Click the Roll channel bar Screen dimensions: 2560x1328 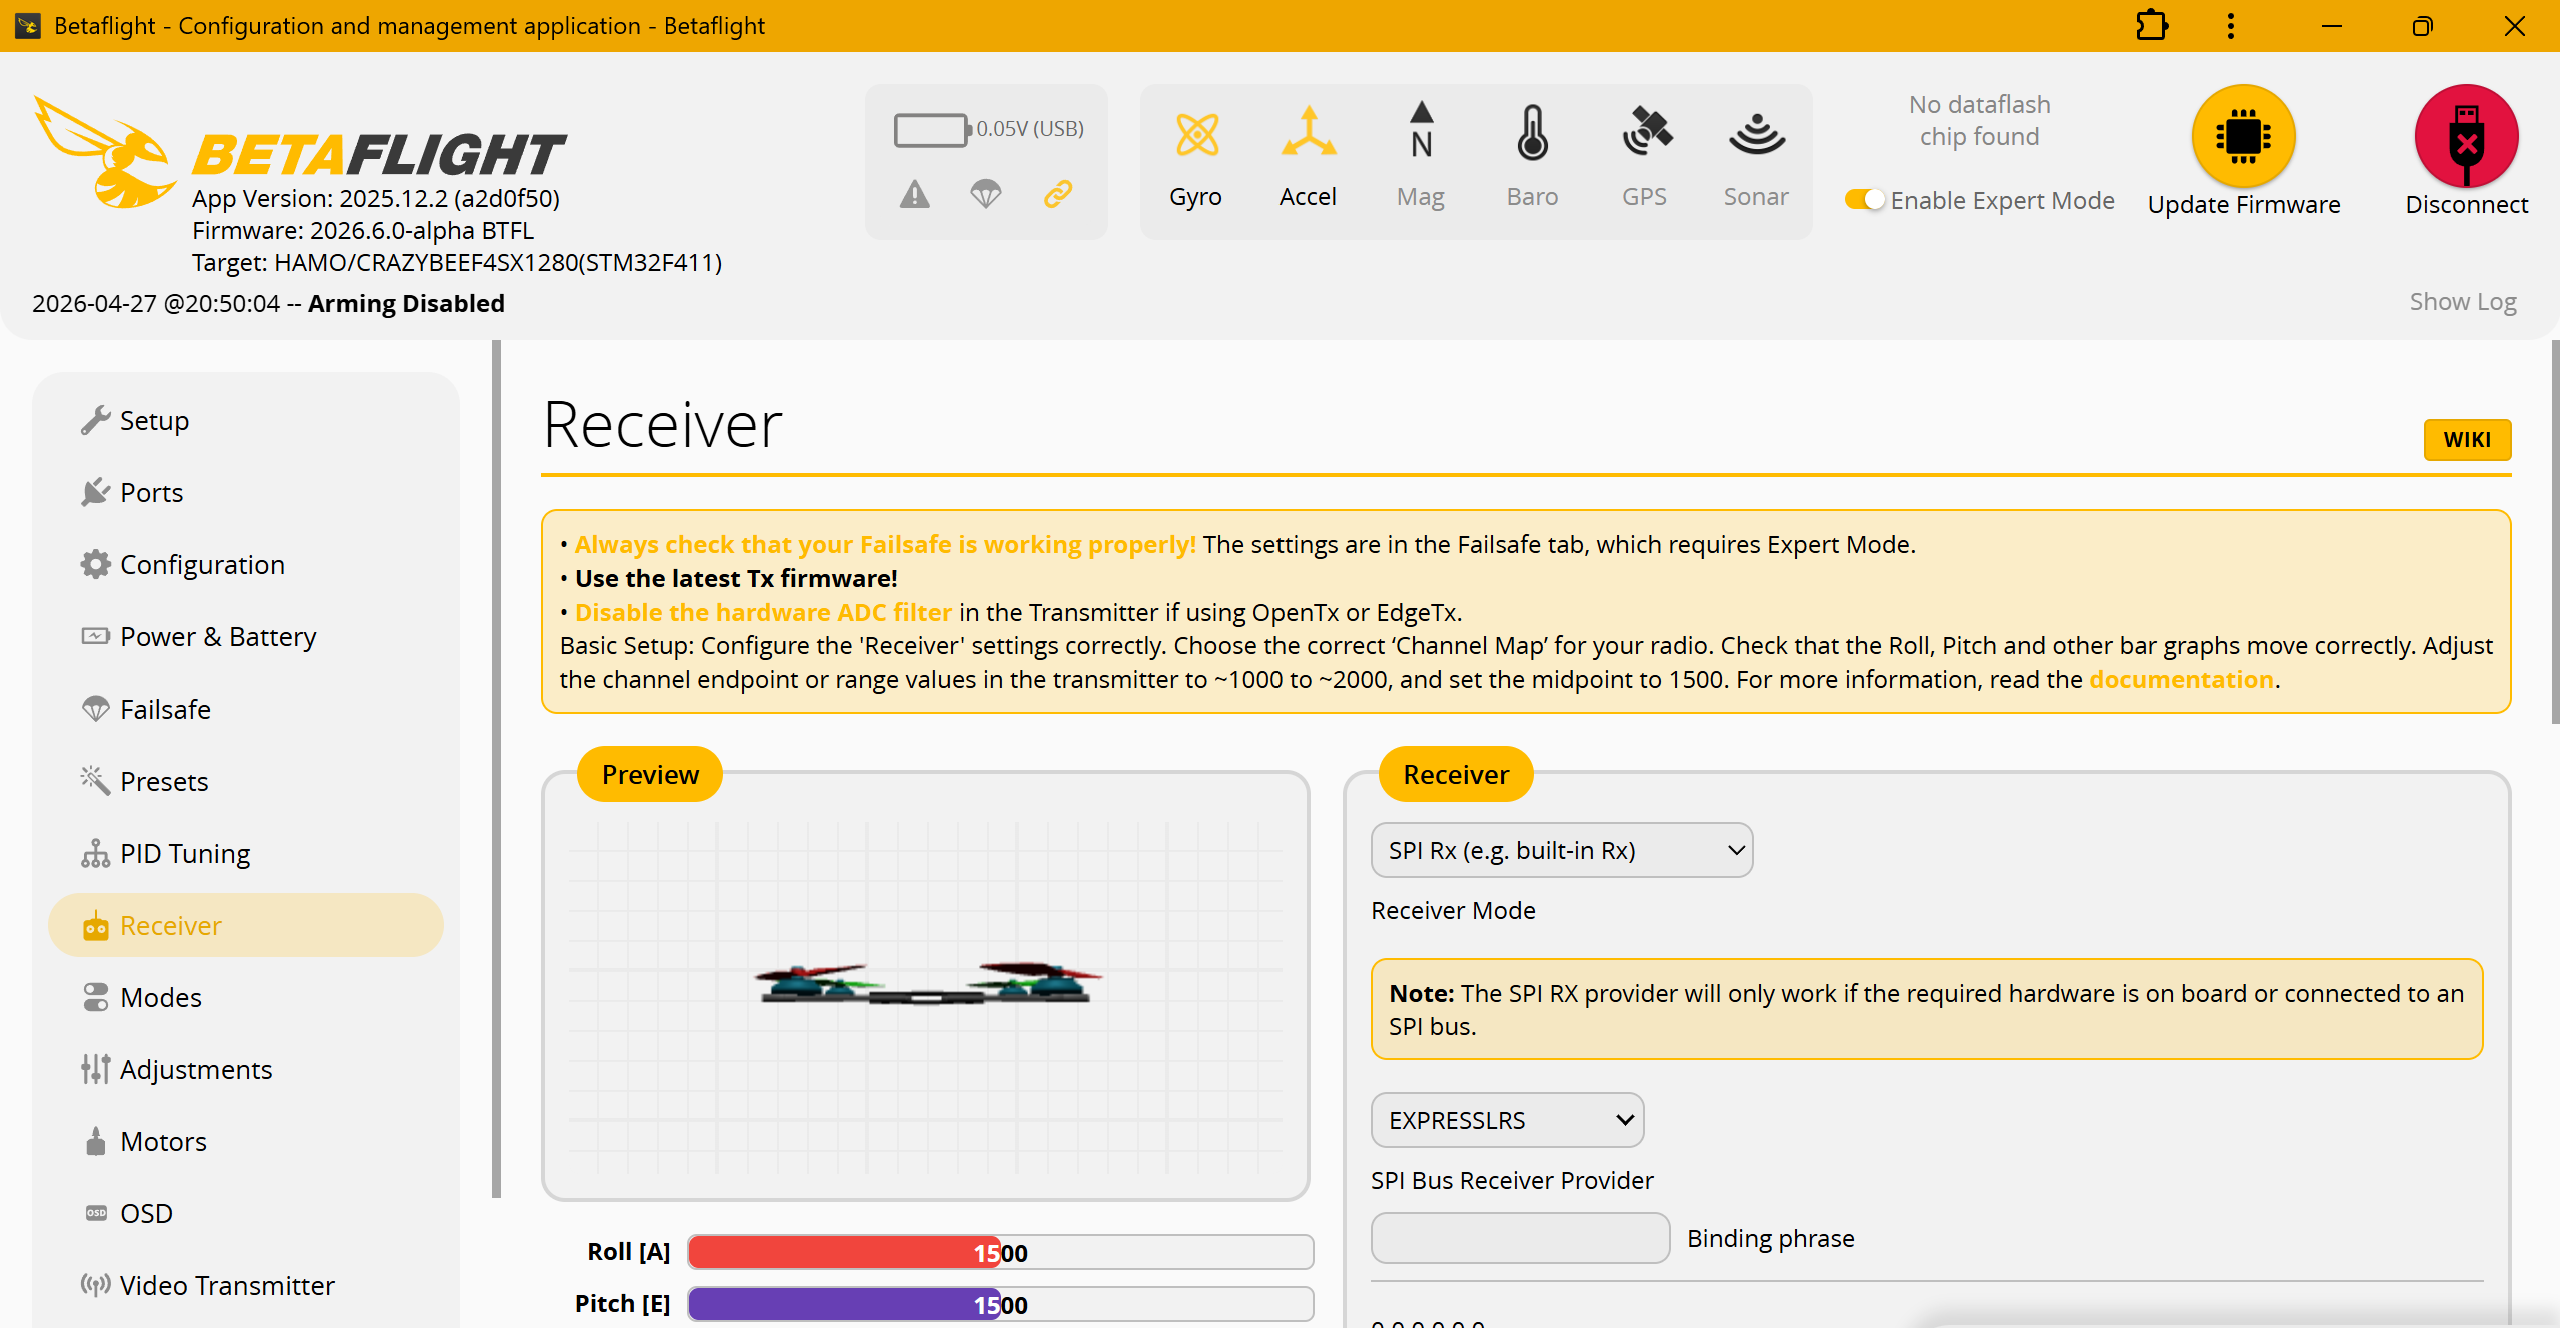[1001, 1252]
